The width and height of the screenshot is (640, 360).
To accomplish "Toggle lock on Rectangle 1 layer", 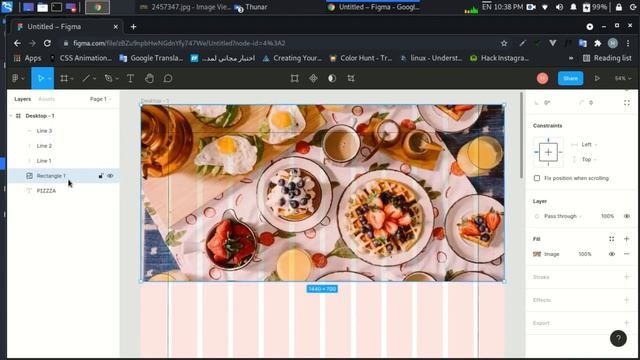I will coord(100,176).
